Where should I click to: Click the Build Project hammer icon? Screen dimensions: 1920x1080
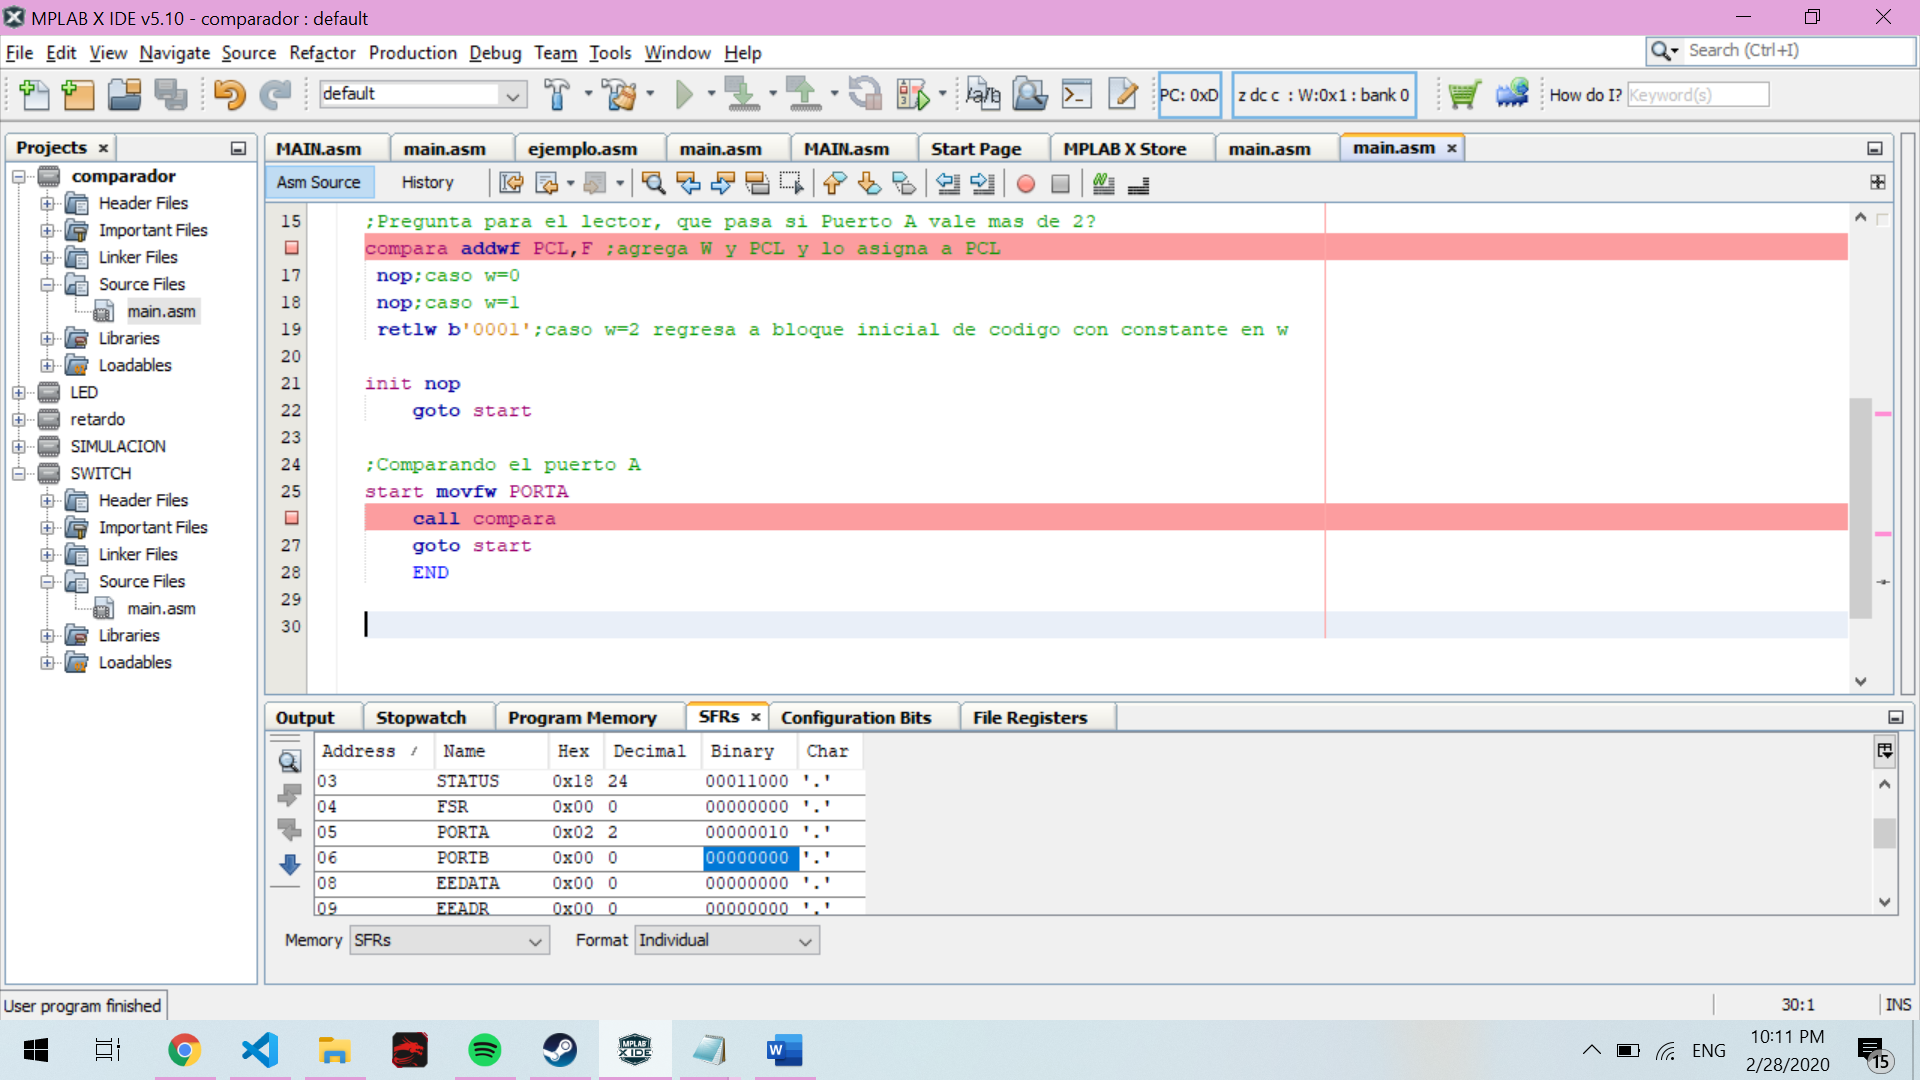tap(557, 95)
